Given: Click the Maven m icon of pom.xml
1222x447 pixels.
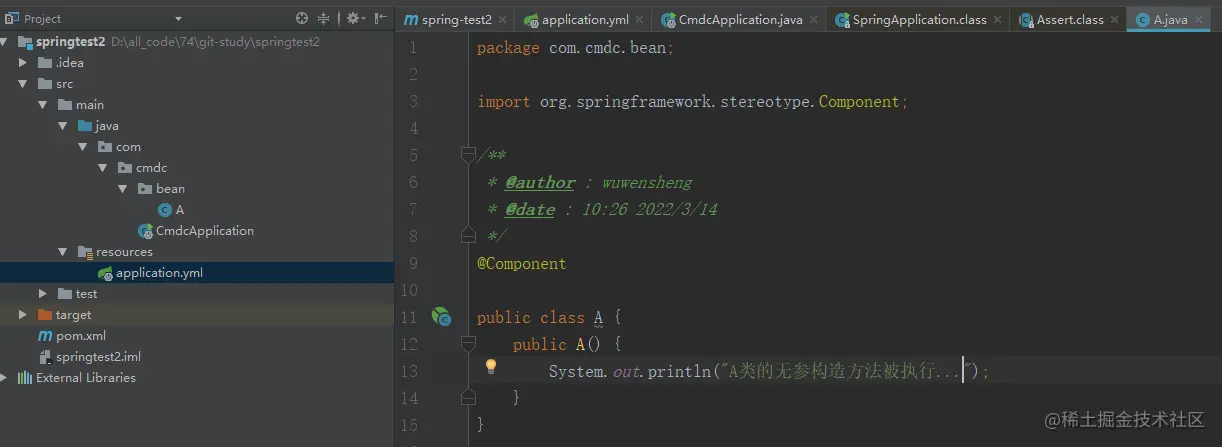Looking at the screenshot, I should (x=44, y=336).
